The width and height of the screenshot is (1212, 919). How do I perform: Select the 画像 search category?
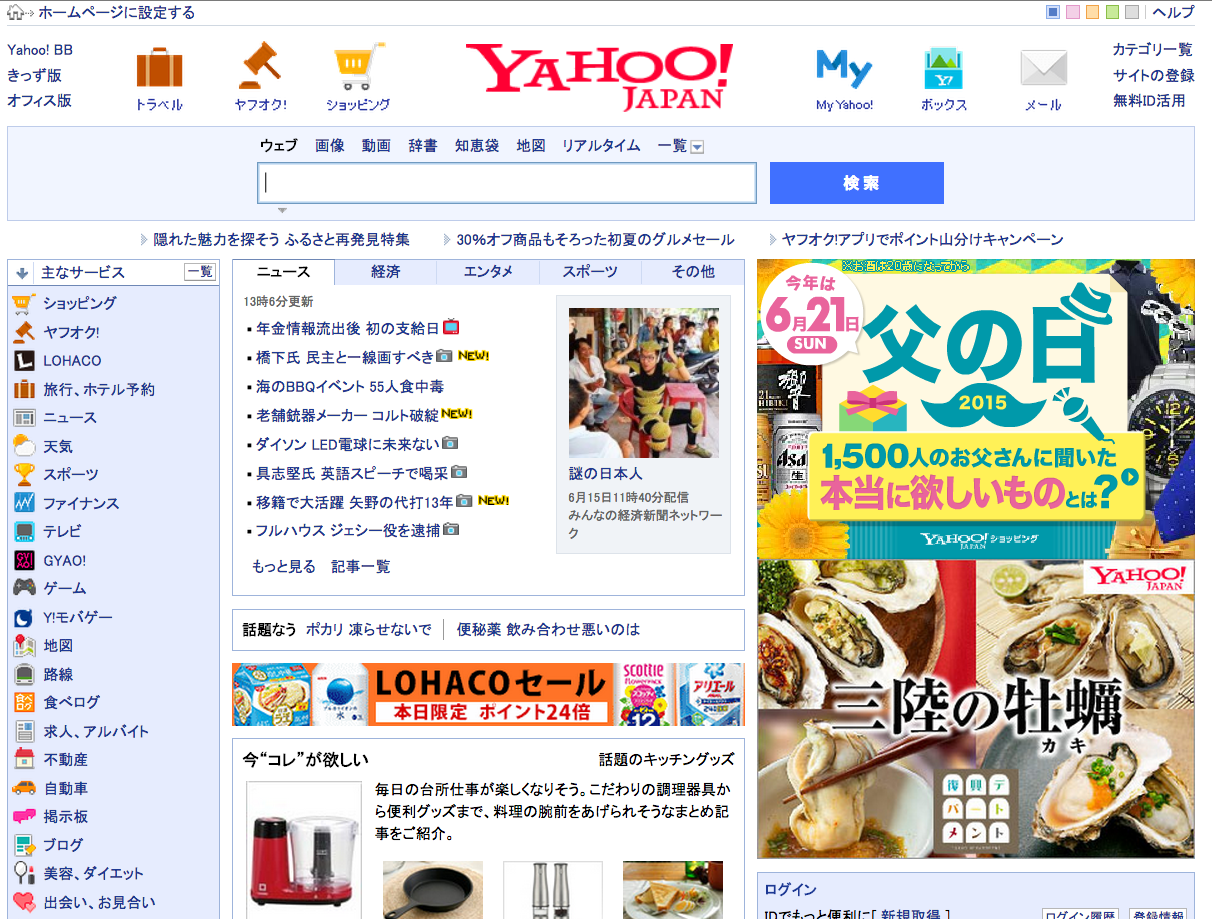tap(330, 145)
